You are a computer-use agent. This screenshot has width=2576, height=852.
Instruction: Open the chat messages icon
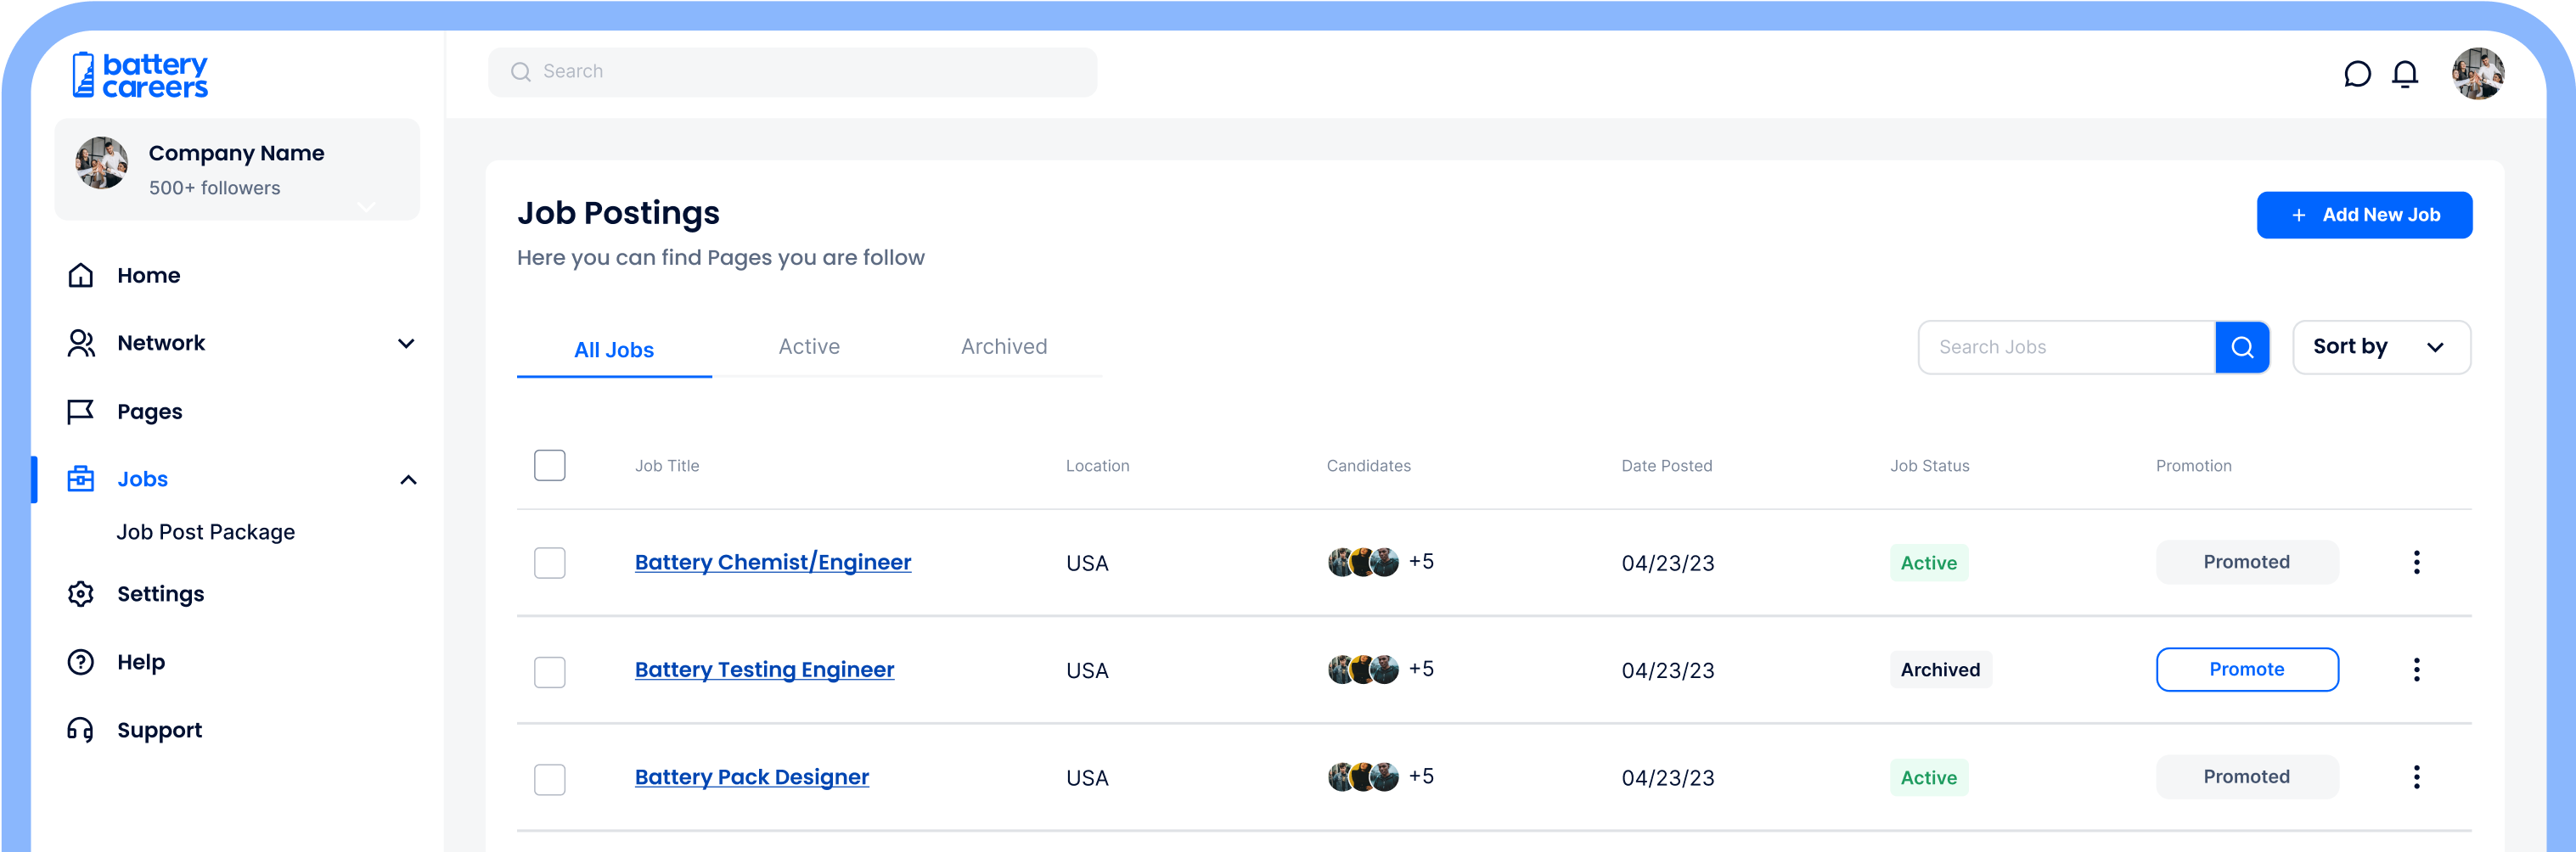2357,74
